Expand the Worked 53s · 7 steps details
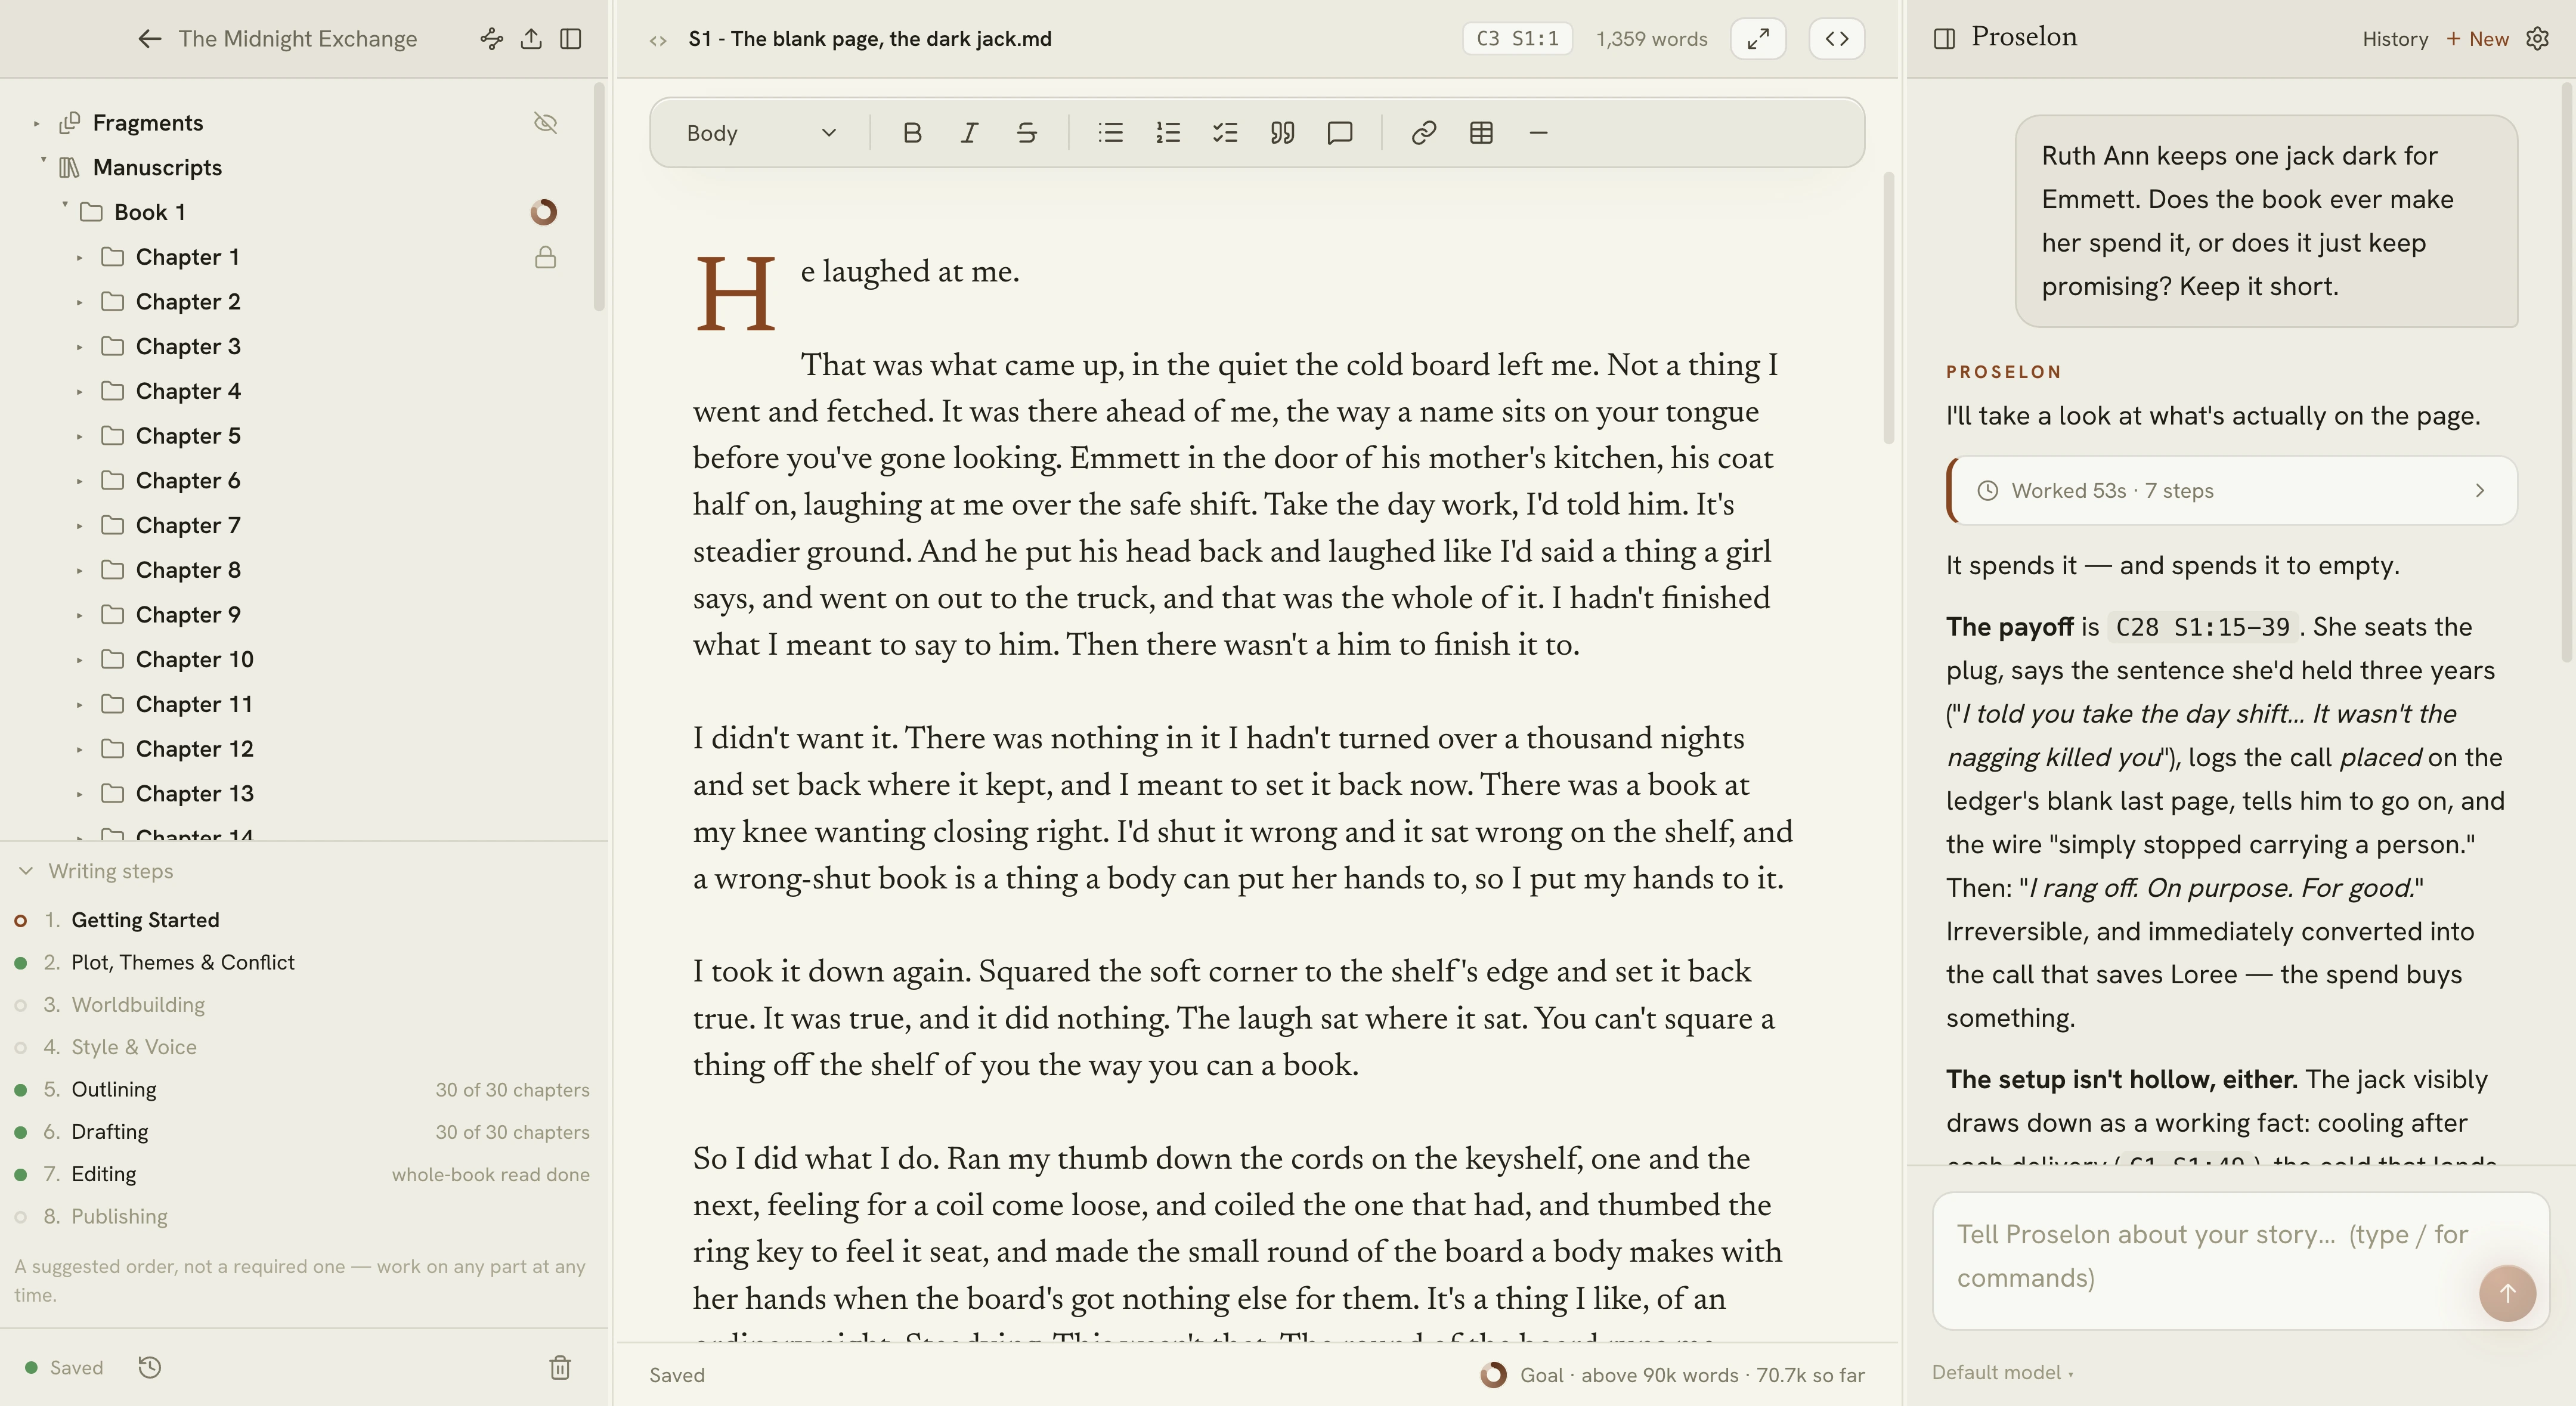 (2232, 490)
